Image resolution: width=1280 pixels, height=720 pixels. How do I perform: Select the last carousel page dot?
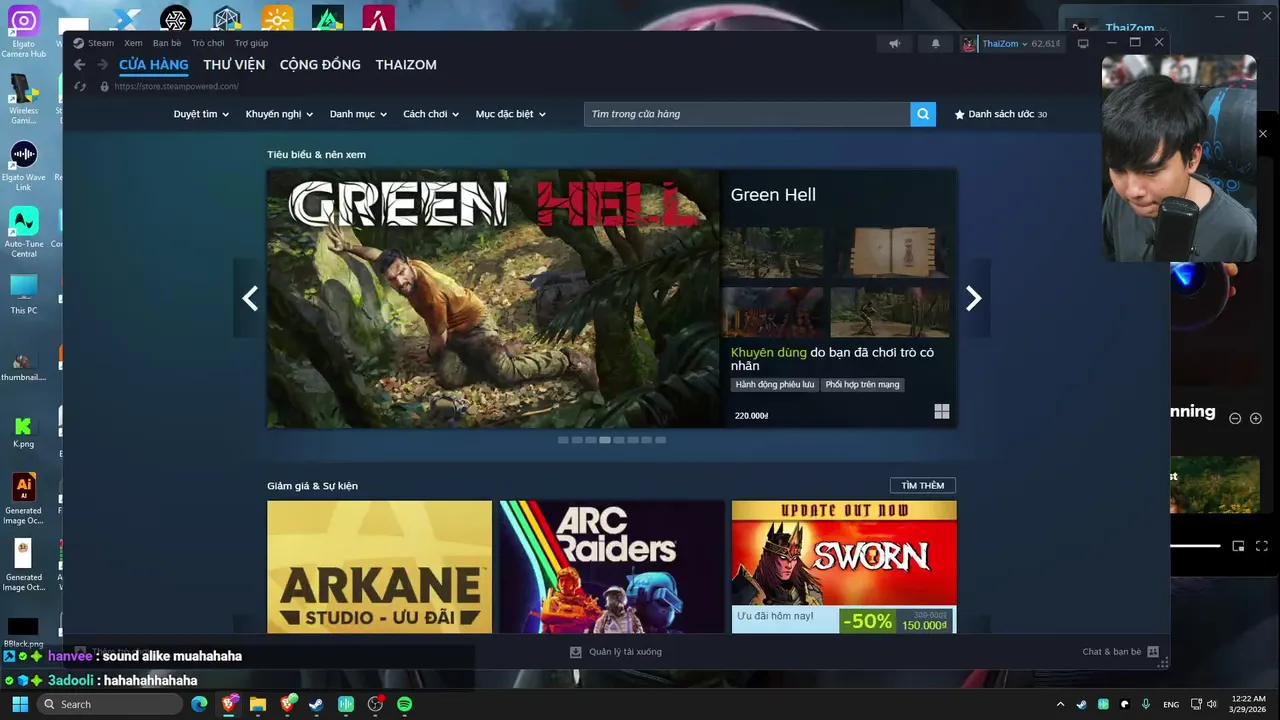click(x=660, y=440)
